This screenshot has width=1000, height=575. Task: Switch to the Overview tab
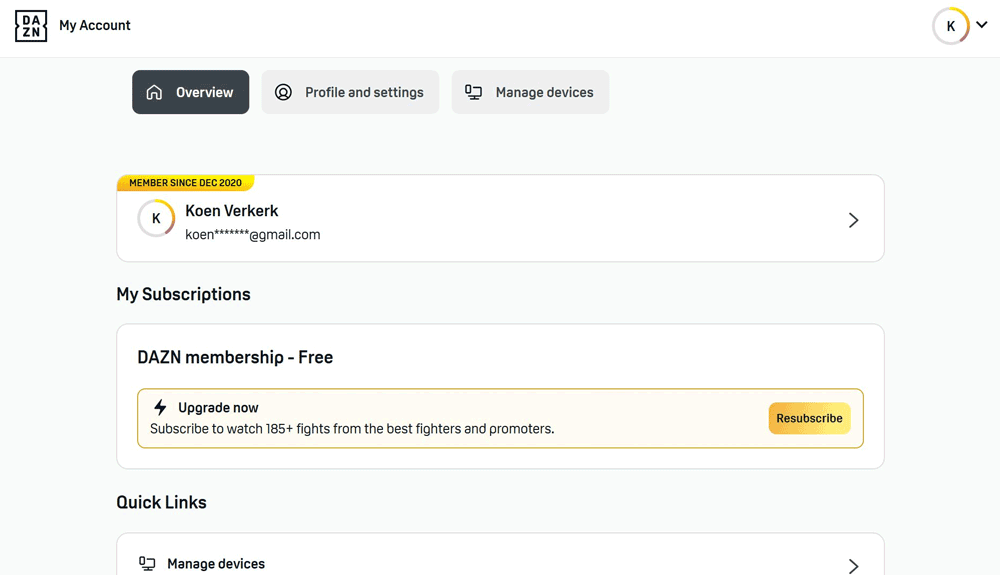pyautogui.click(x=191, y=92)
